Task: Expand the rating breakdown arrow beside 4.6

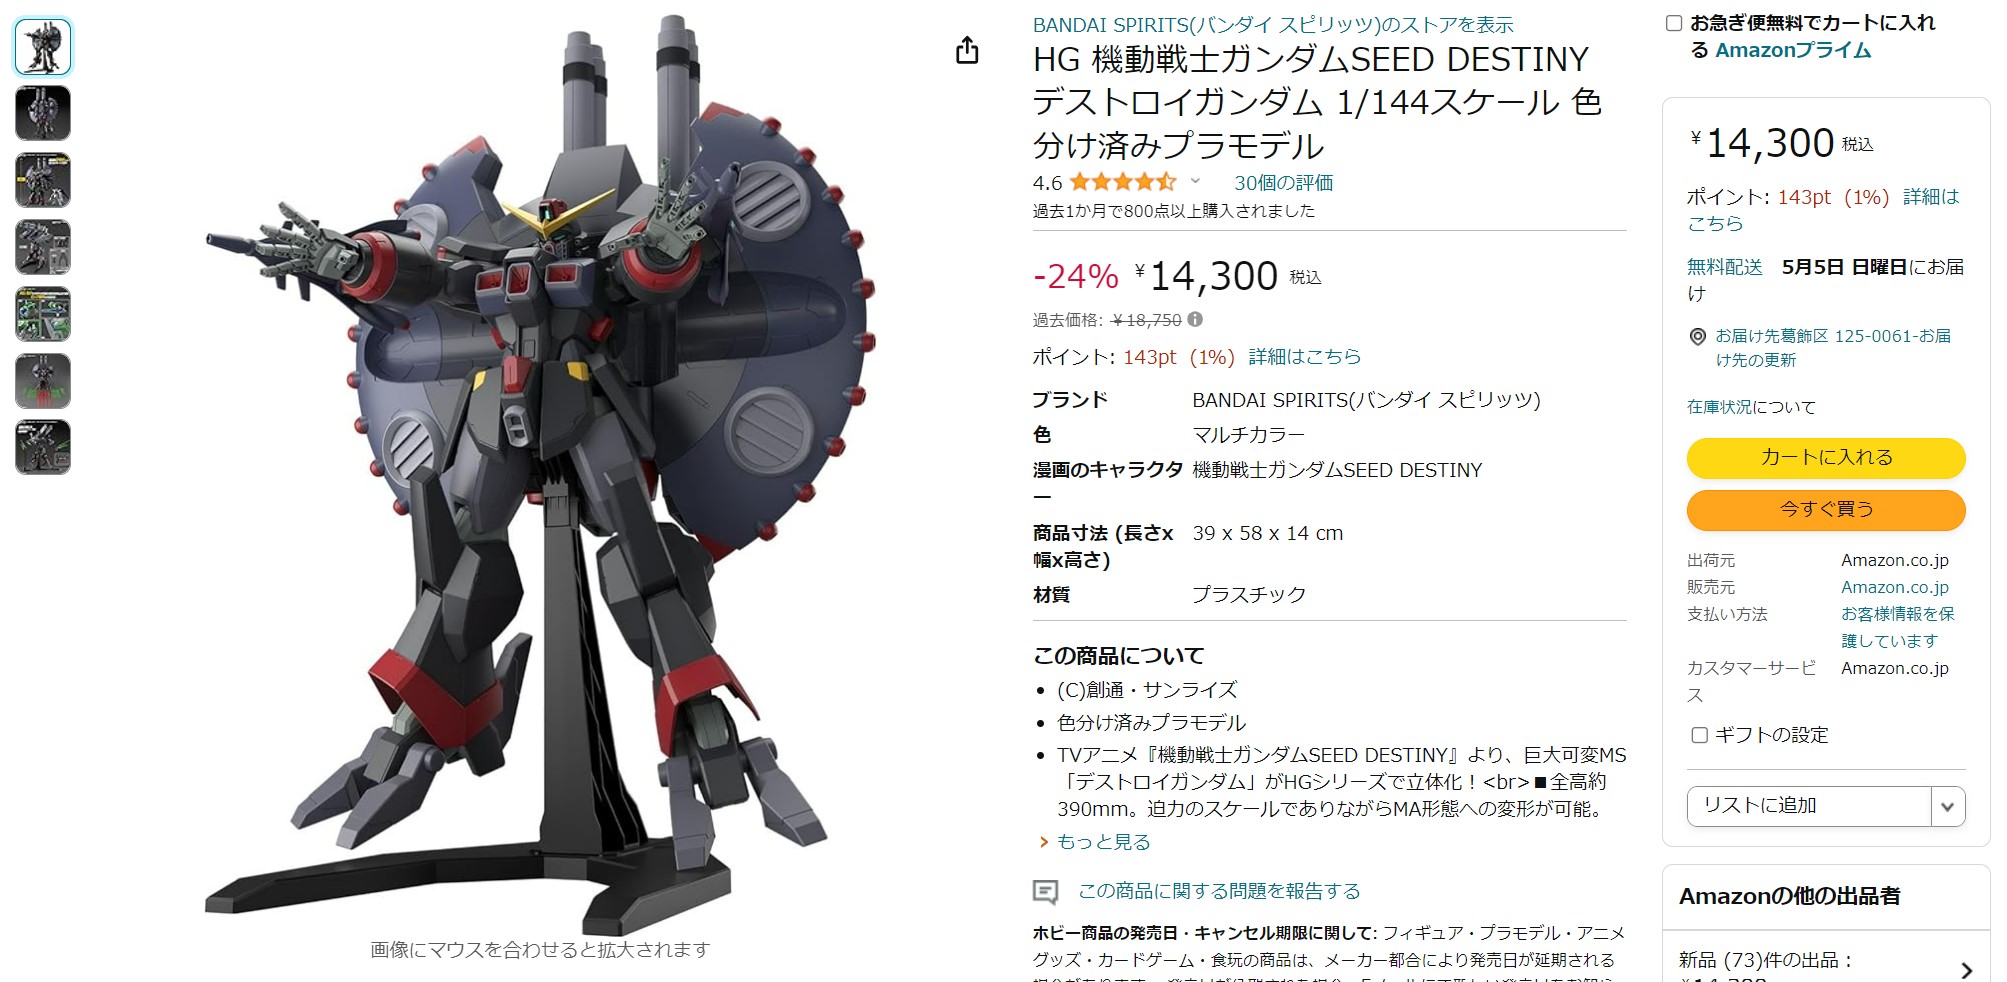Action: point(1195,181)
